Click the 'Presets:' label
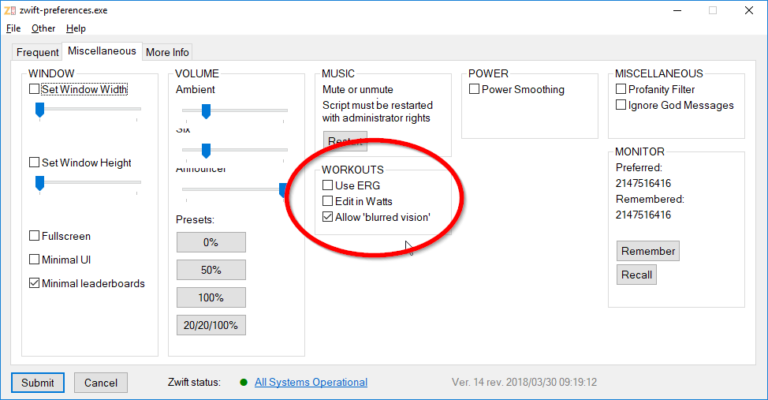768x400 pixels. click(195, 219)
